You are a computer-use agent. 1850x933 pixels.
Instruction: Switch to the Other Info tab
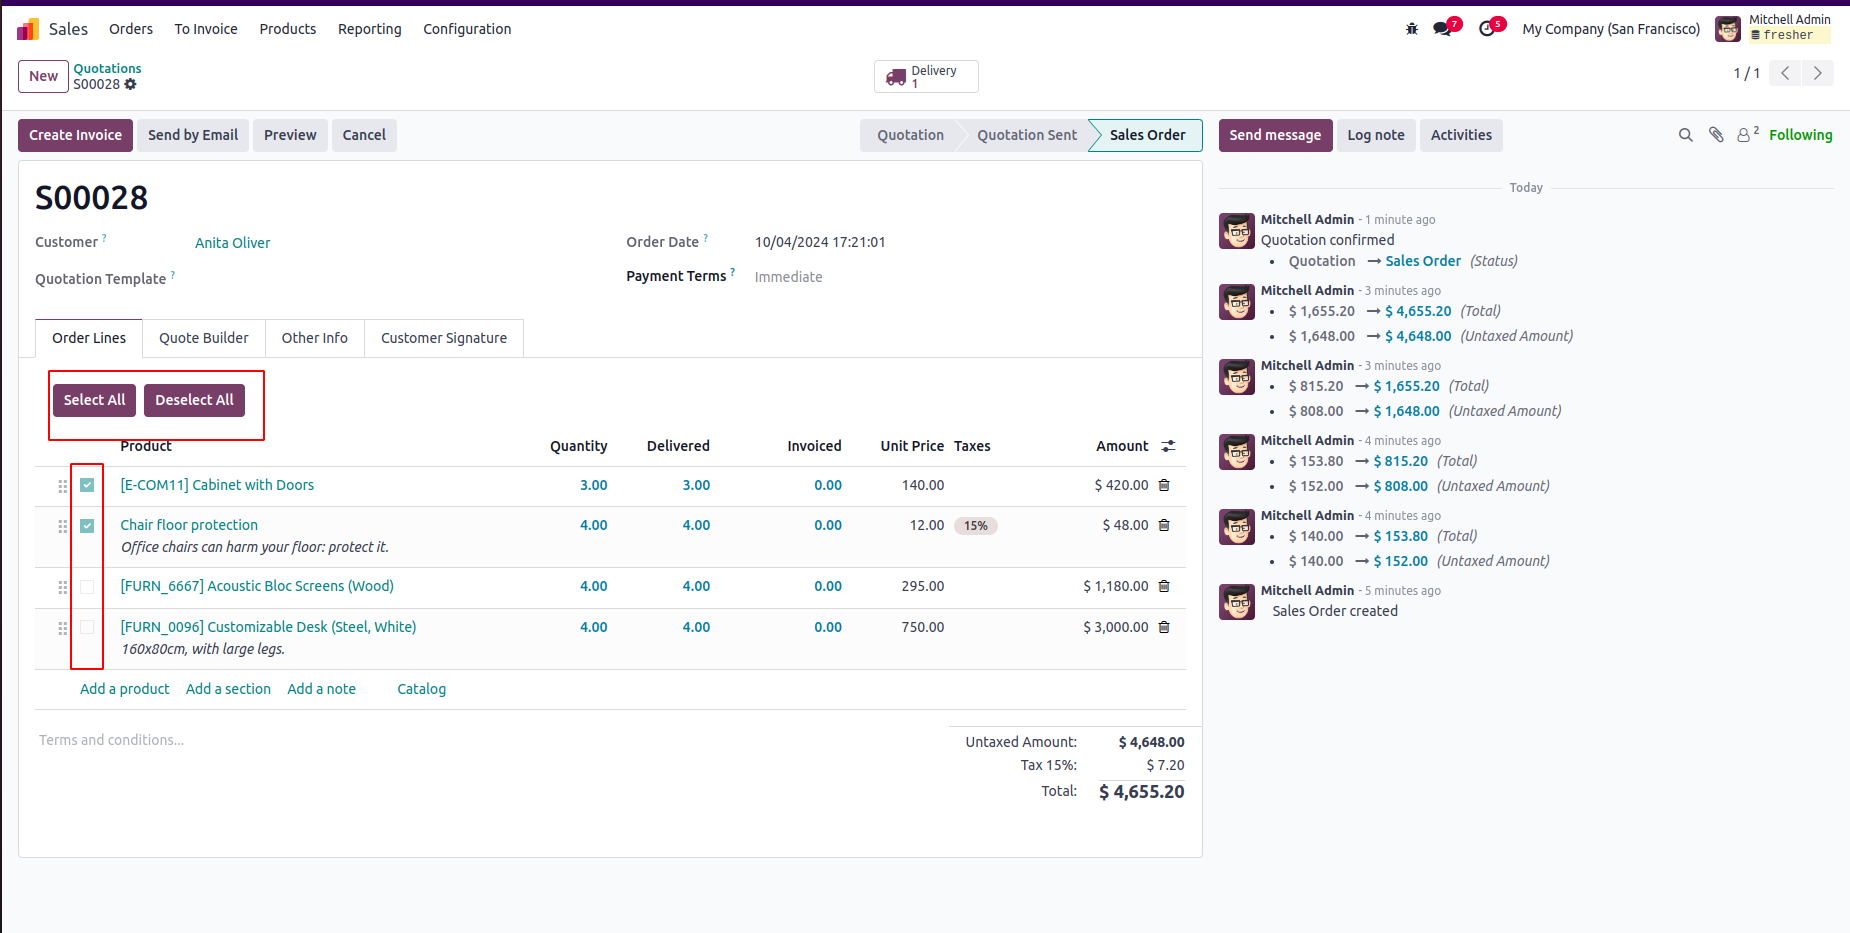(x=315, y=338)
